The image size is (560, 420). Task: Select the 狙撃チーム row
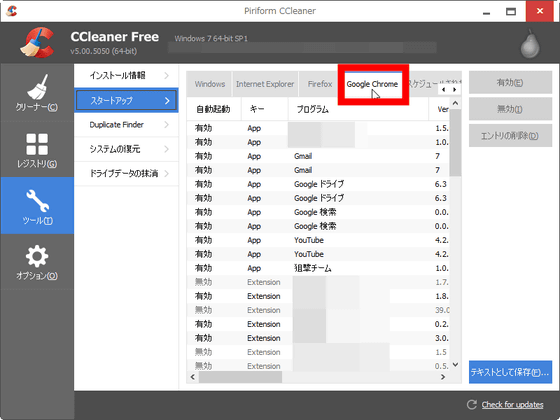pyautogui.click(x=318, y=268)
